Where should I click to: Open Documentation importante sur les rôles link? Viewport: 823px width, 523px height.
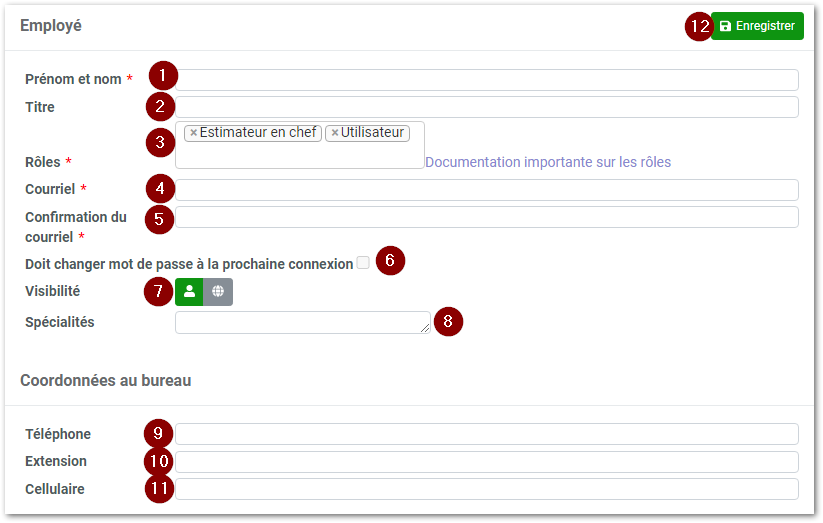[x=548, y=162]
